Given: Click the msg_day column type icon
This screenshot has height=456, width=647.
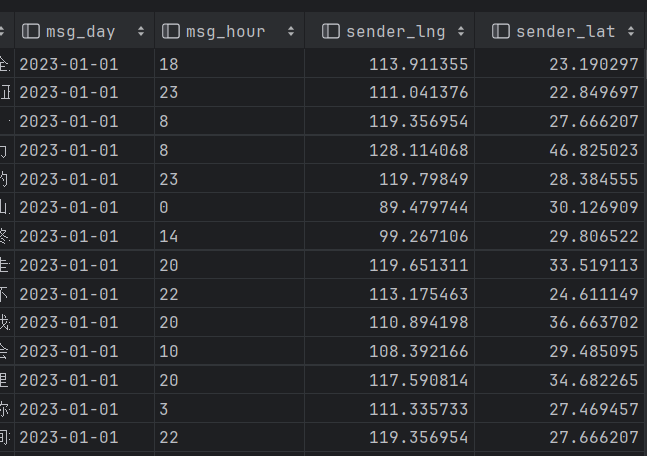Looking at the screenshot, I should [31, 31].
